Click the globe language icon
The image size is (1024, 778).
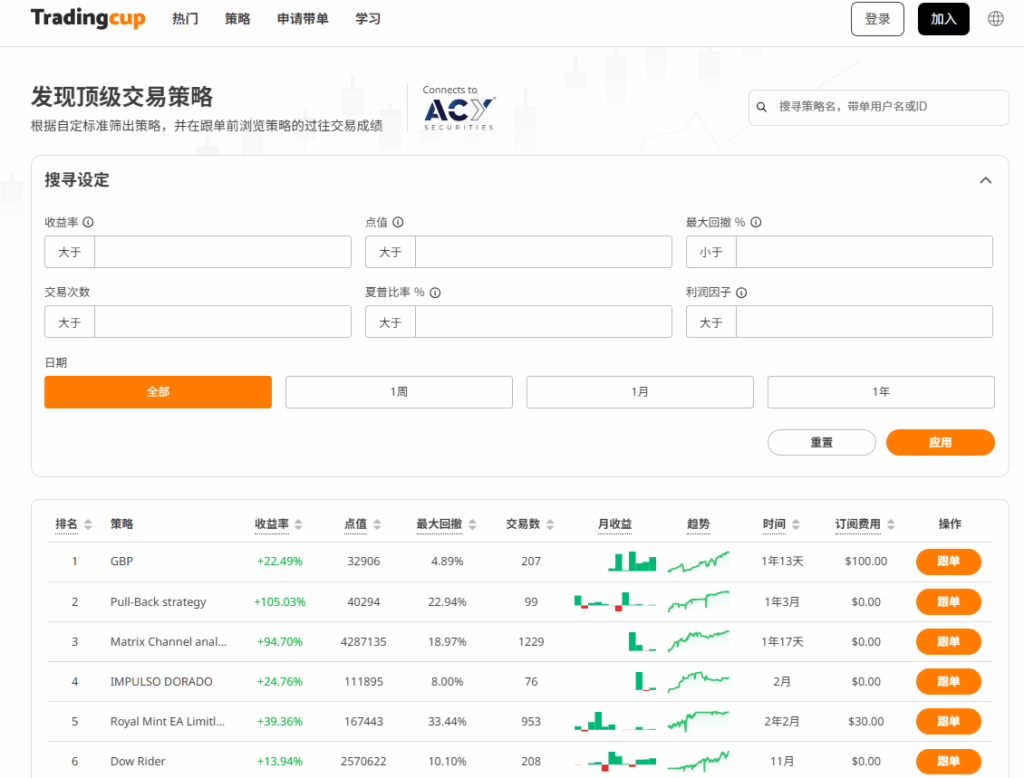coord(995,19)
